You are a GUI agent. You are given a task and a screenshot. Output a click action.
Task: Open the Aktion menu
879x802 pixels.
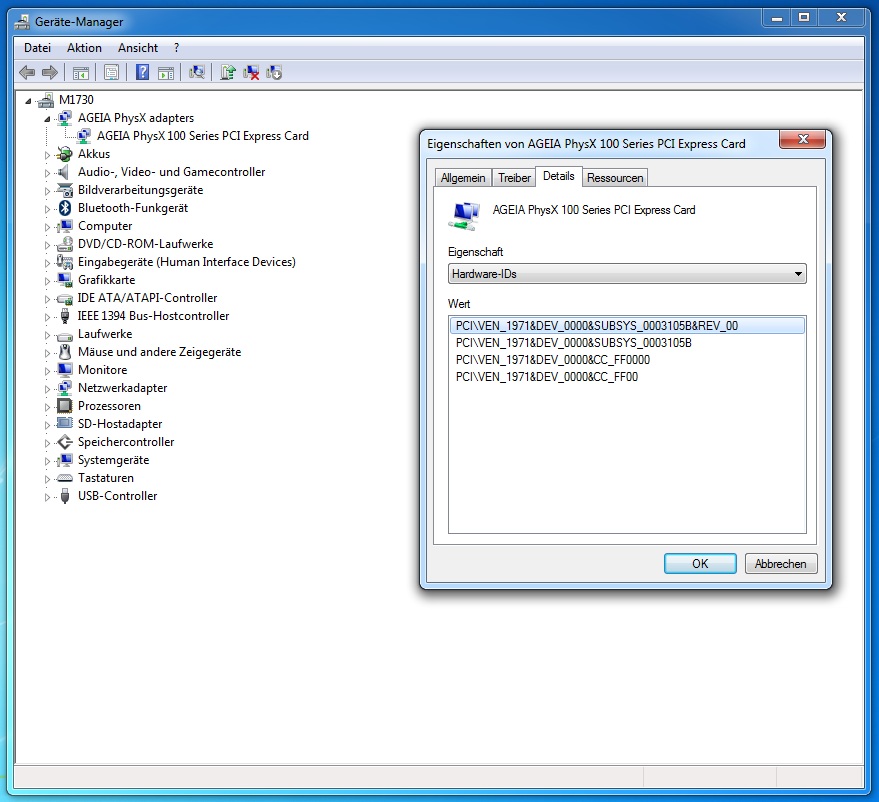point(84,48)
